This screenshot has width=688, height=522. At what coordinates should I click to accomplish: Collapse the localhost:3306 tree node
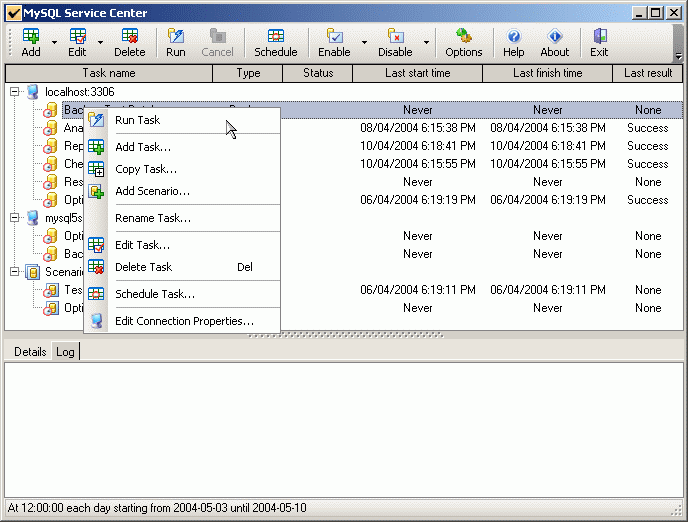coord(14,92)
